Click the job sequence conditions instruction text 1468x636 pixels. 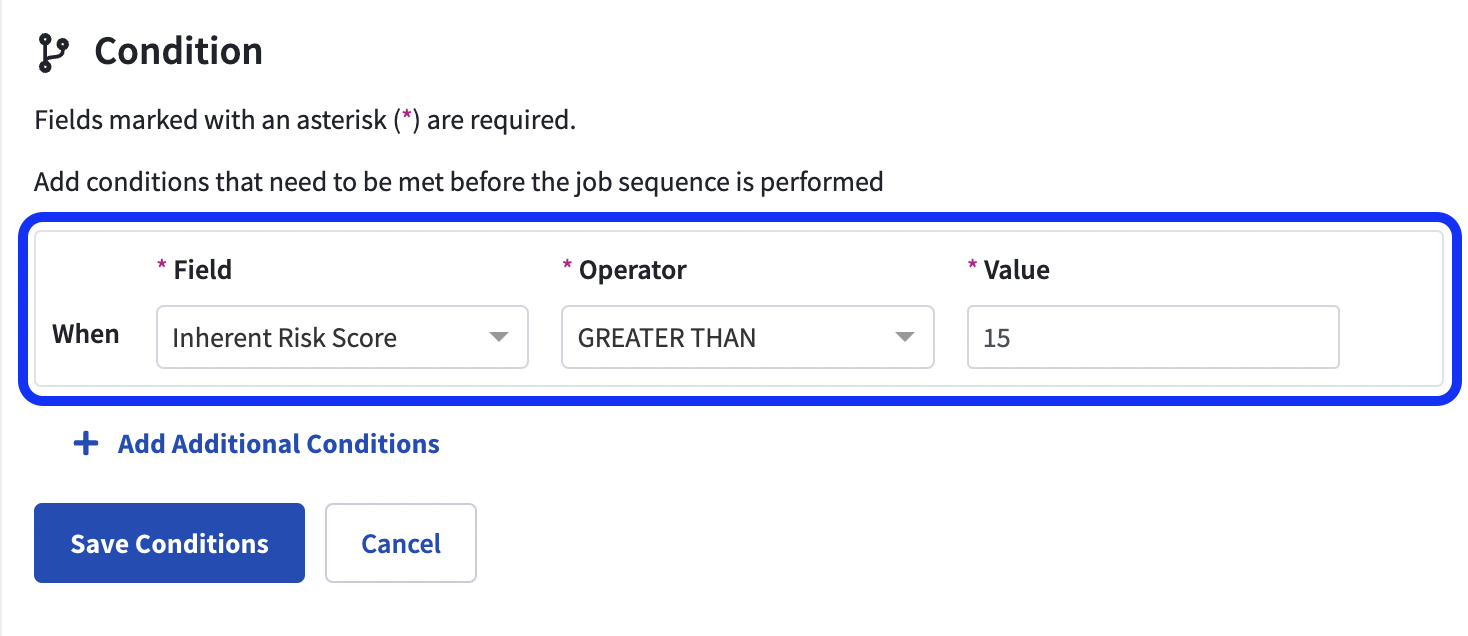point(458,183)
